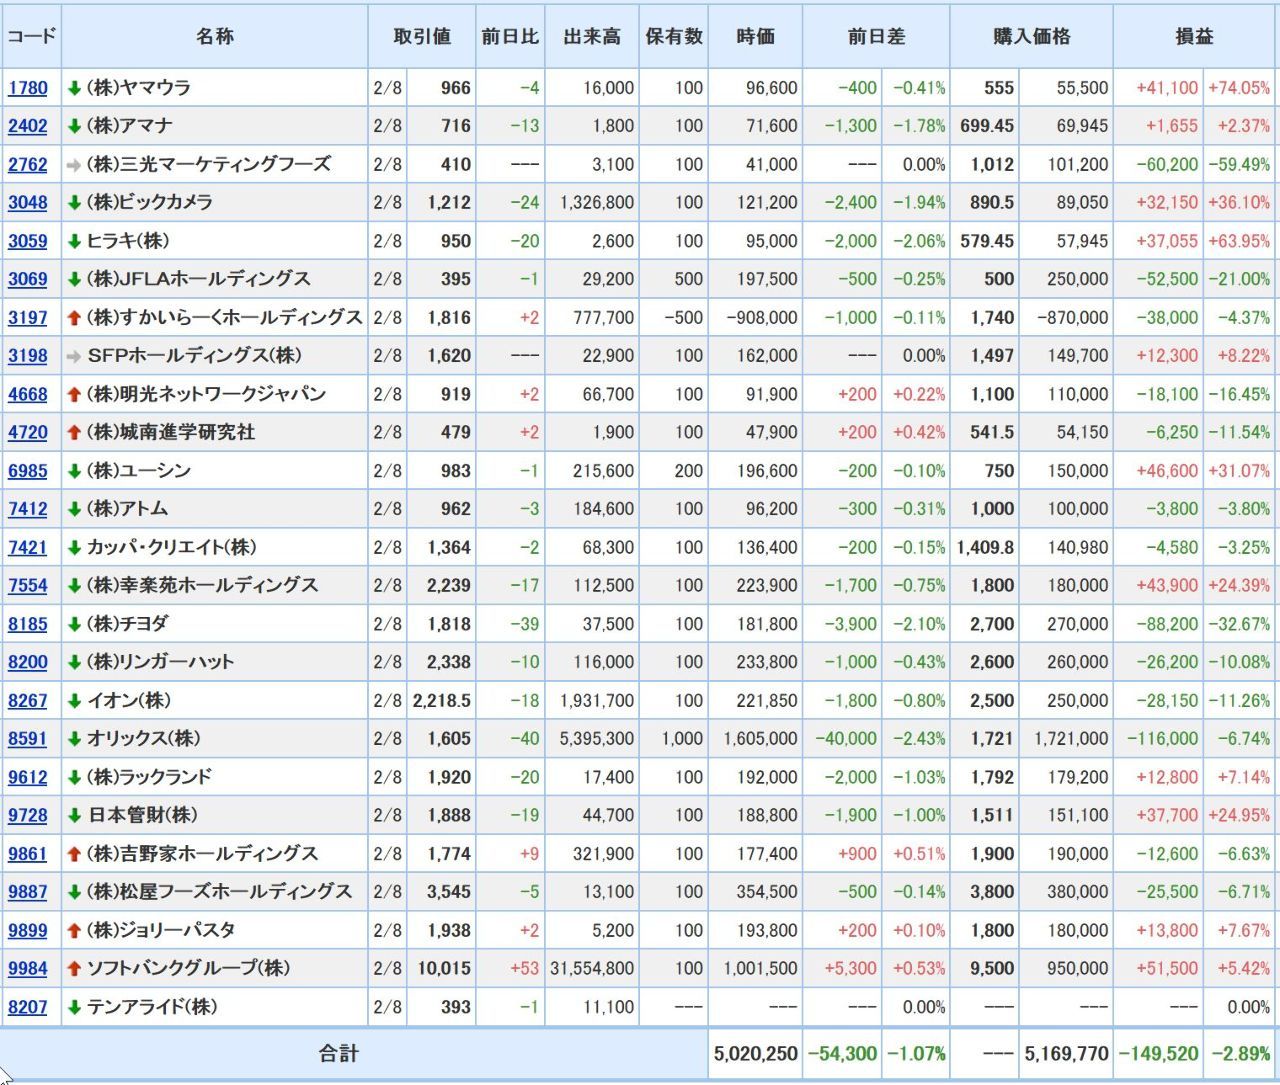Click the gray right arrow beside (株)三光マーケティングフーズ
Screen dimensions: 1280x1085
[74, 165]
